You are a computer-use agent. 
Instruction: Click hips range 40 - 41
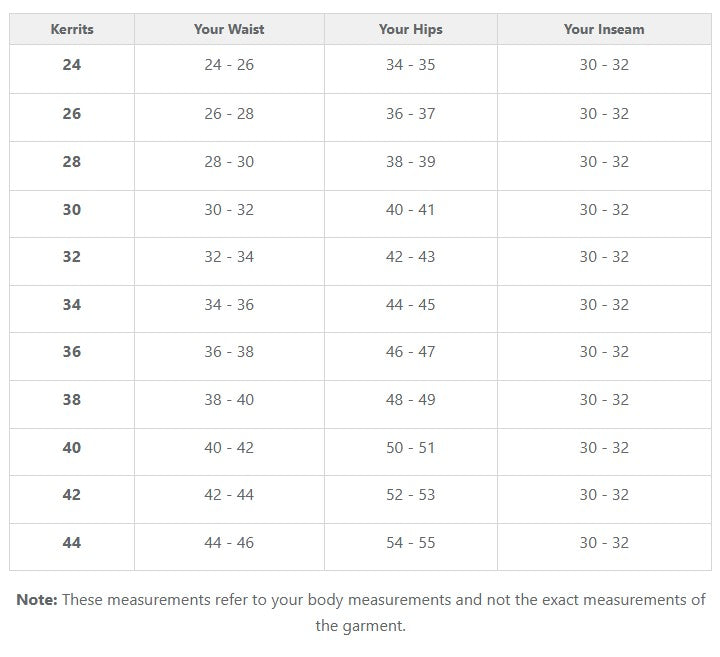pos(410,209)
